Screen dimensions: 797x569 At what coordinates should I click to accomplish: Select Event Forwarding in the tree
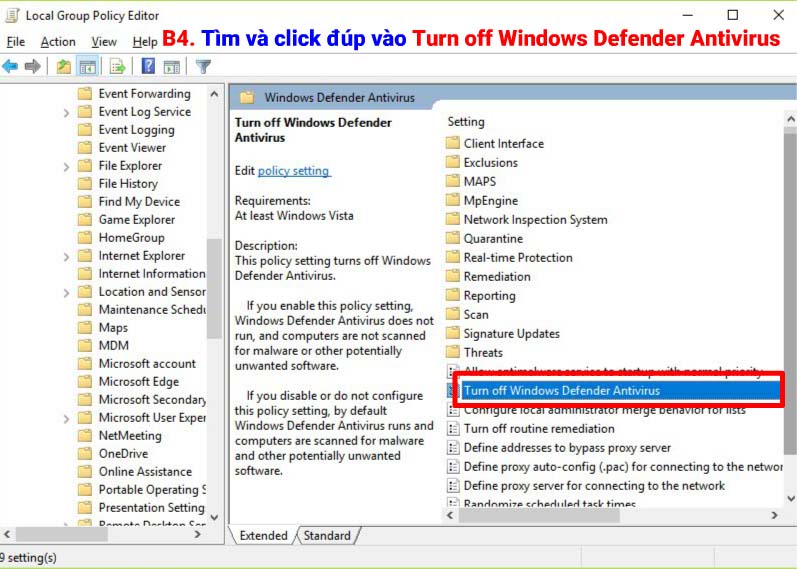click(x=144, y=94)
